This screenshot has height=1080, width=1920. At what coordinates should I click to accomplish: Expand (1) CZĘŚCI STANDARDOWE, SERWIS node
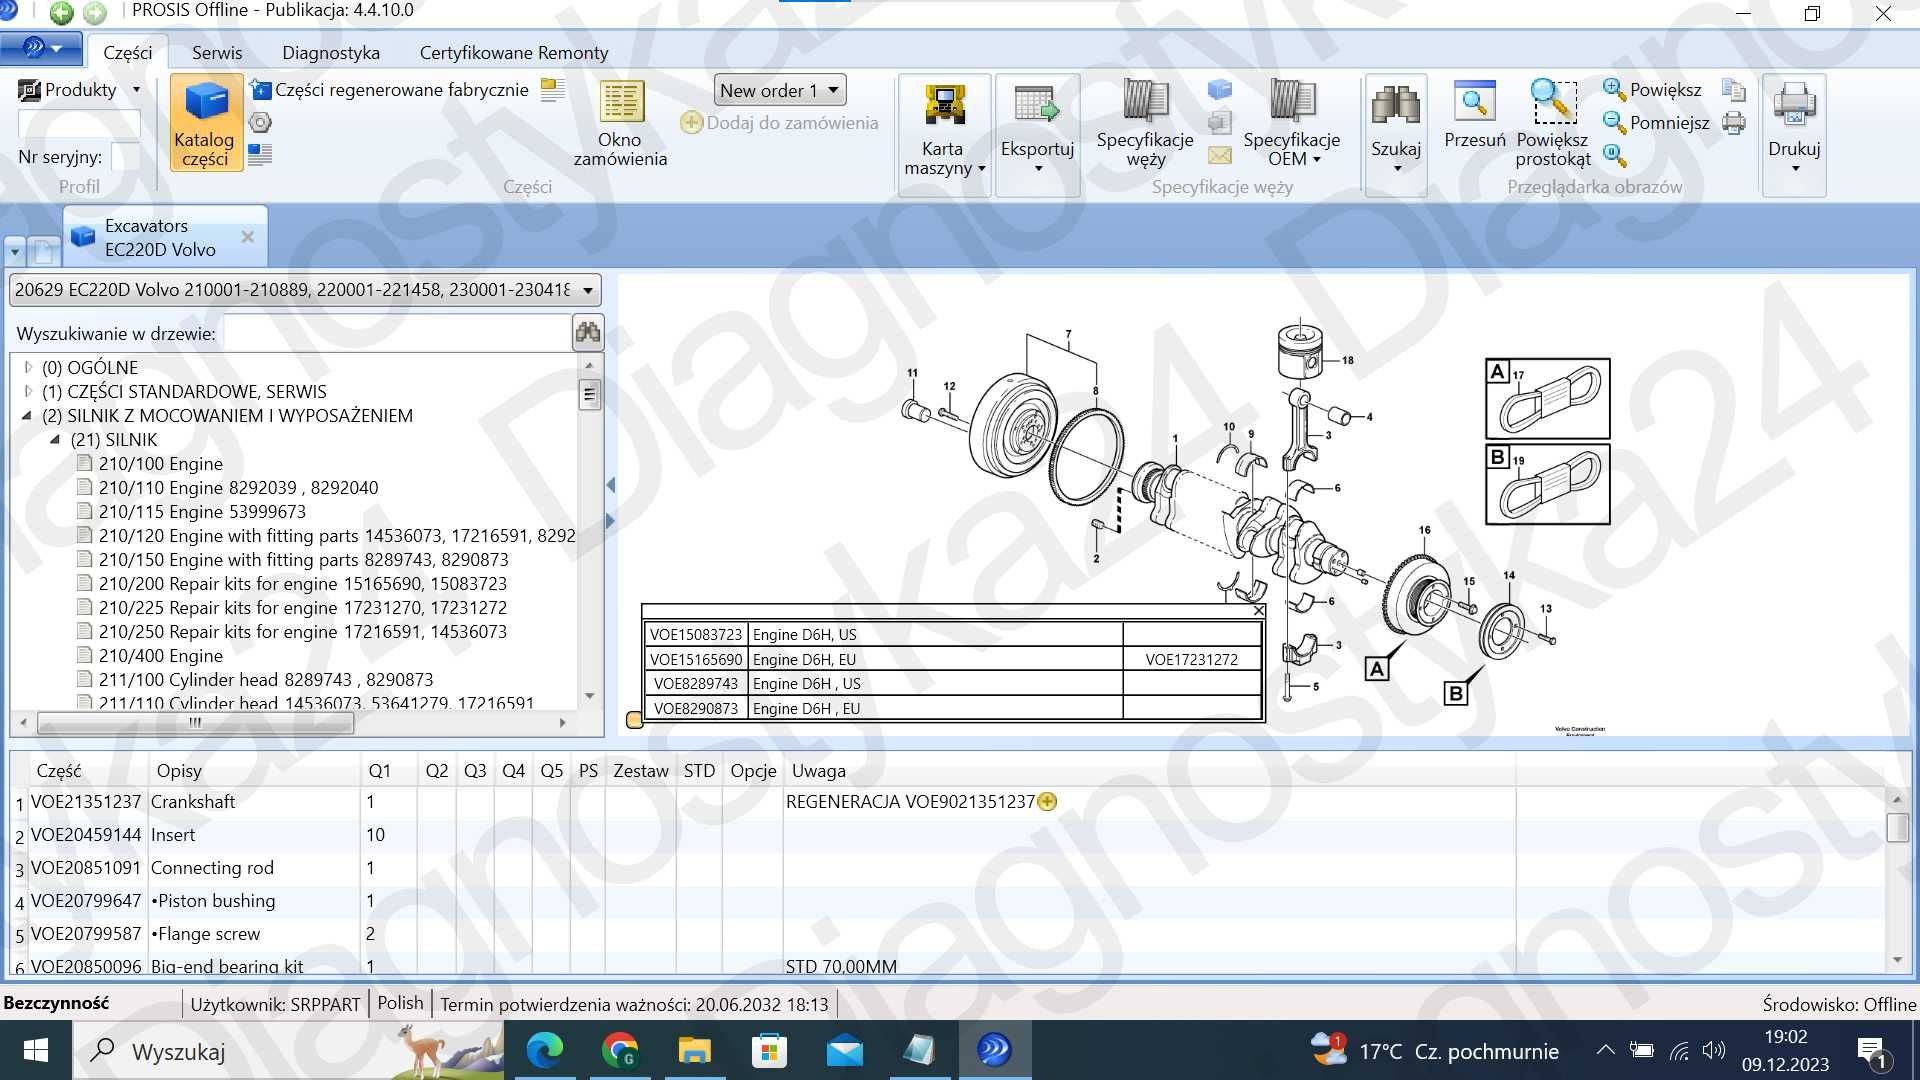(28, 391)
